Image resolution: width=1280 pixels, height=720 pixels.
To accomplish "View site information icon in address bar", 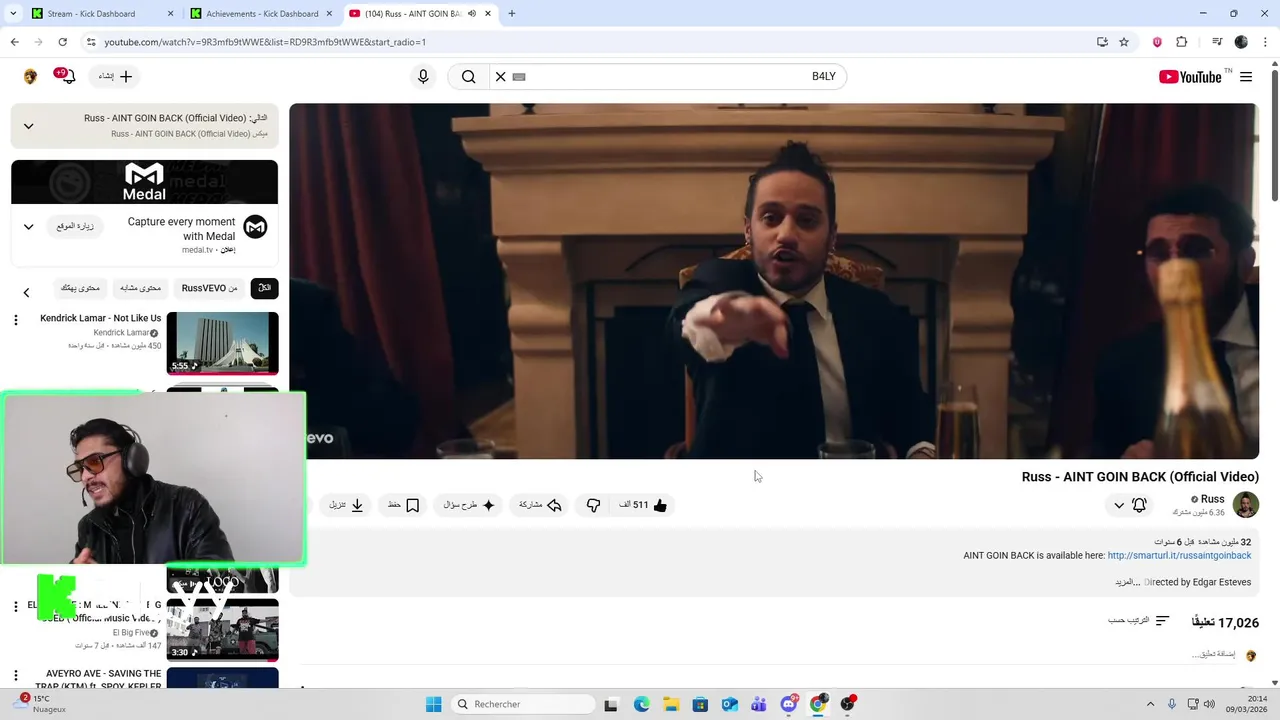I will 91,42.
